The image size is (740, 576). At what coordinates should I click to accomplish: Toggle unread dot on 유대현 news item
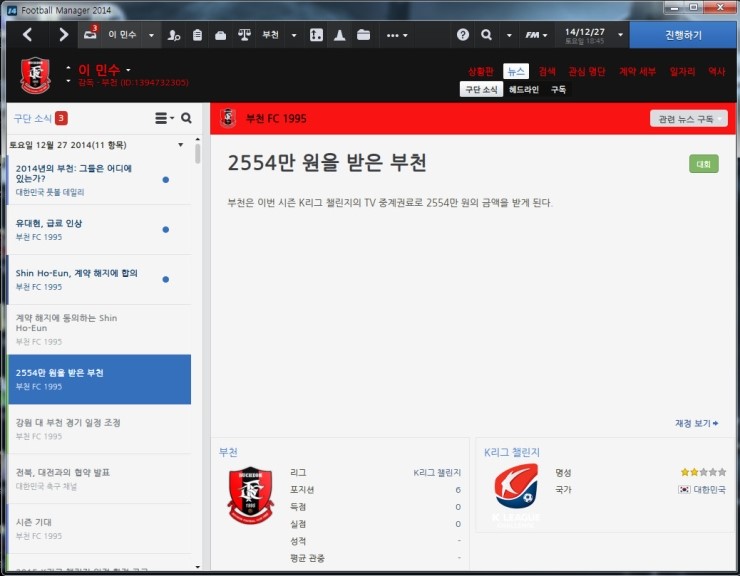point(166,229)
